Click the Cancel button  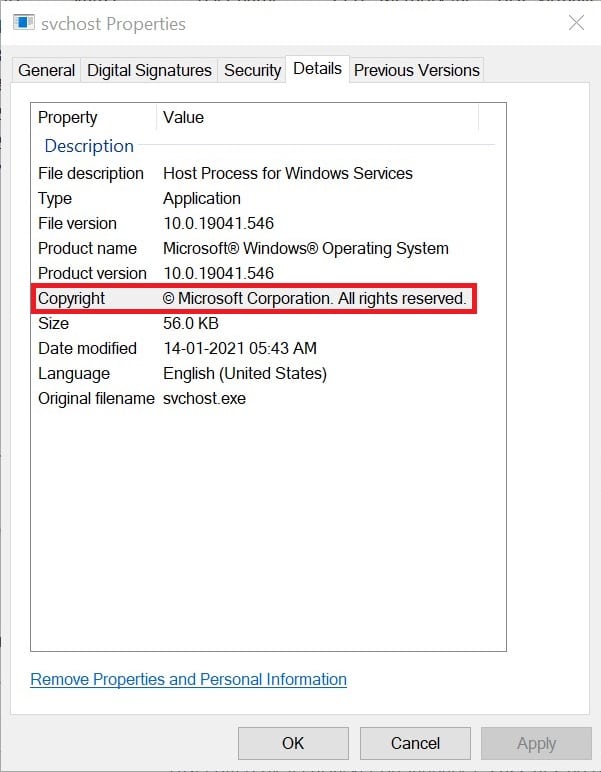coord(415,743)
